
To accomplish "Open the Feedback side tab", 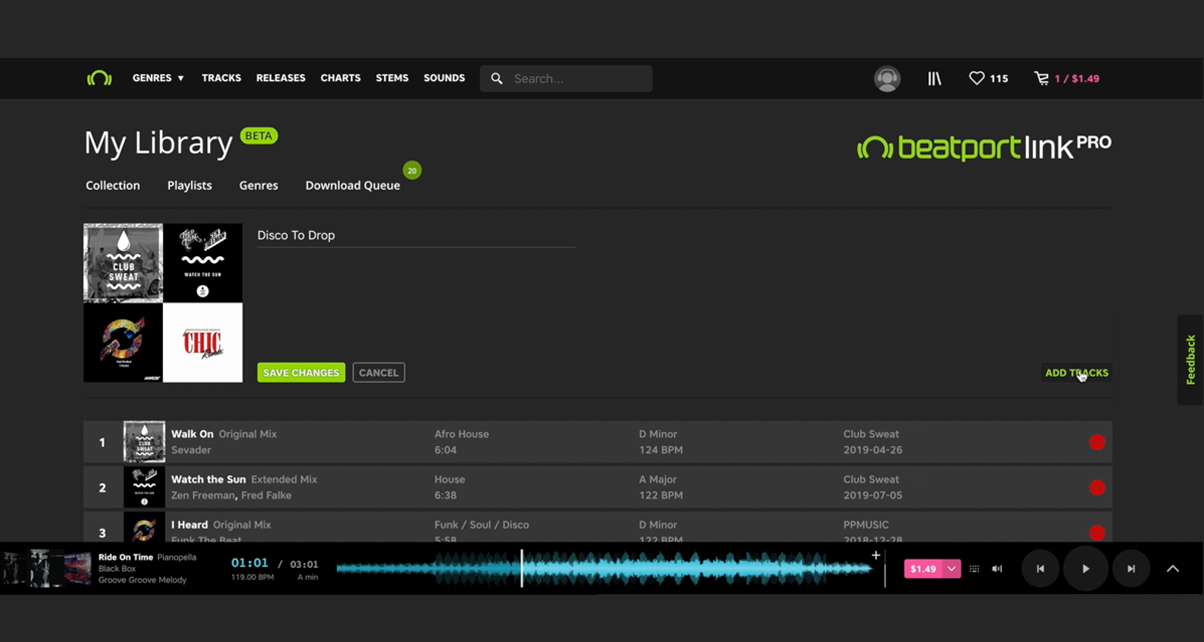I will [1190, 360].
